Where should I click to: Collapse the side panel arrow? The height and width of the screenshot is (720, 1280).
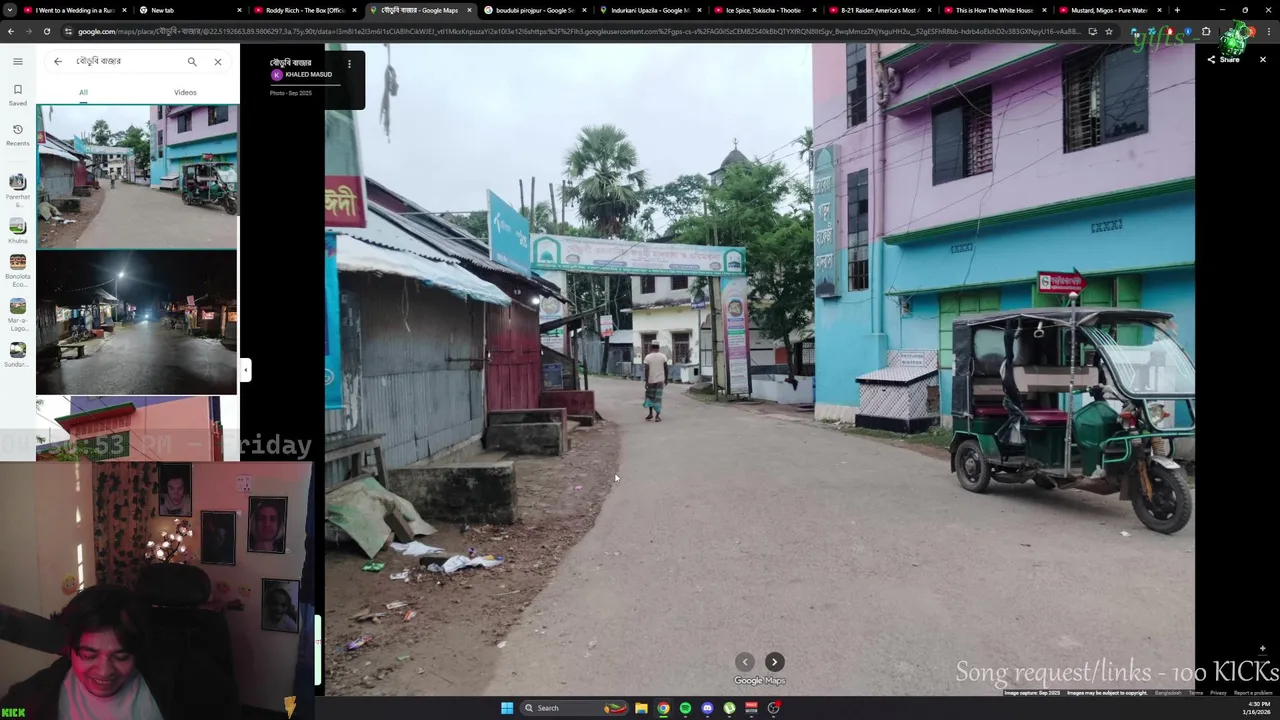point(245,369)
